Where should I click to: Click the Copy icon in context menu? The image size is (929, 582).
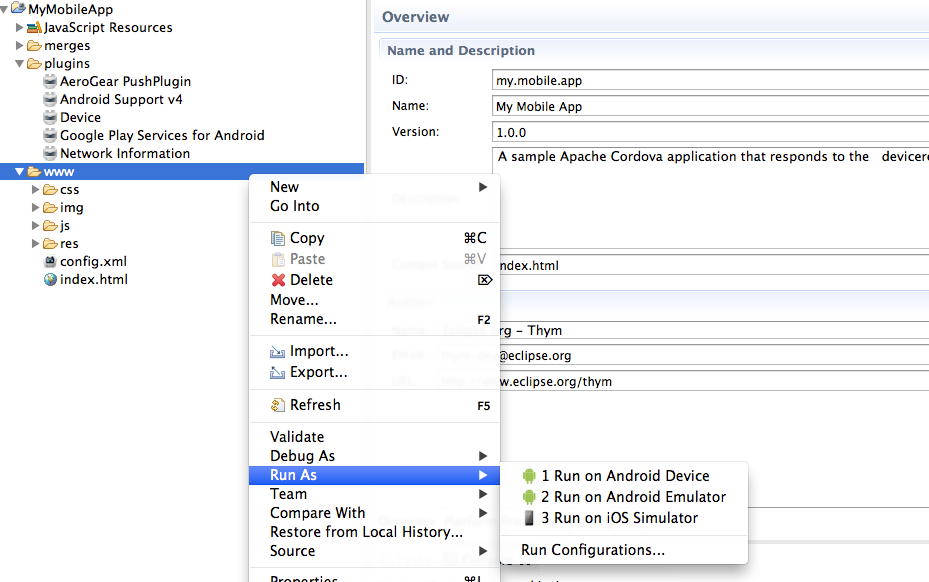click(x=278, y=238)
